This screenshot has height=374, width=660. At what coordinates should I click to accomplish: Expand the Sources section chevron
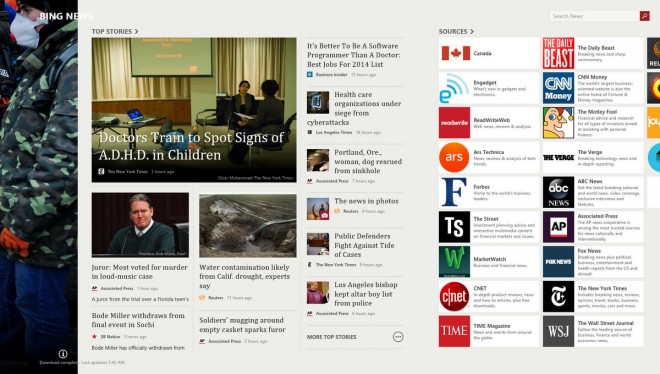[472, 32]
